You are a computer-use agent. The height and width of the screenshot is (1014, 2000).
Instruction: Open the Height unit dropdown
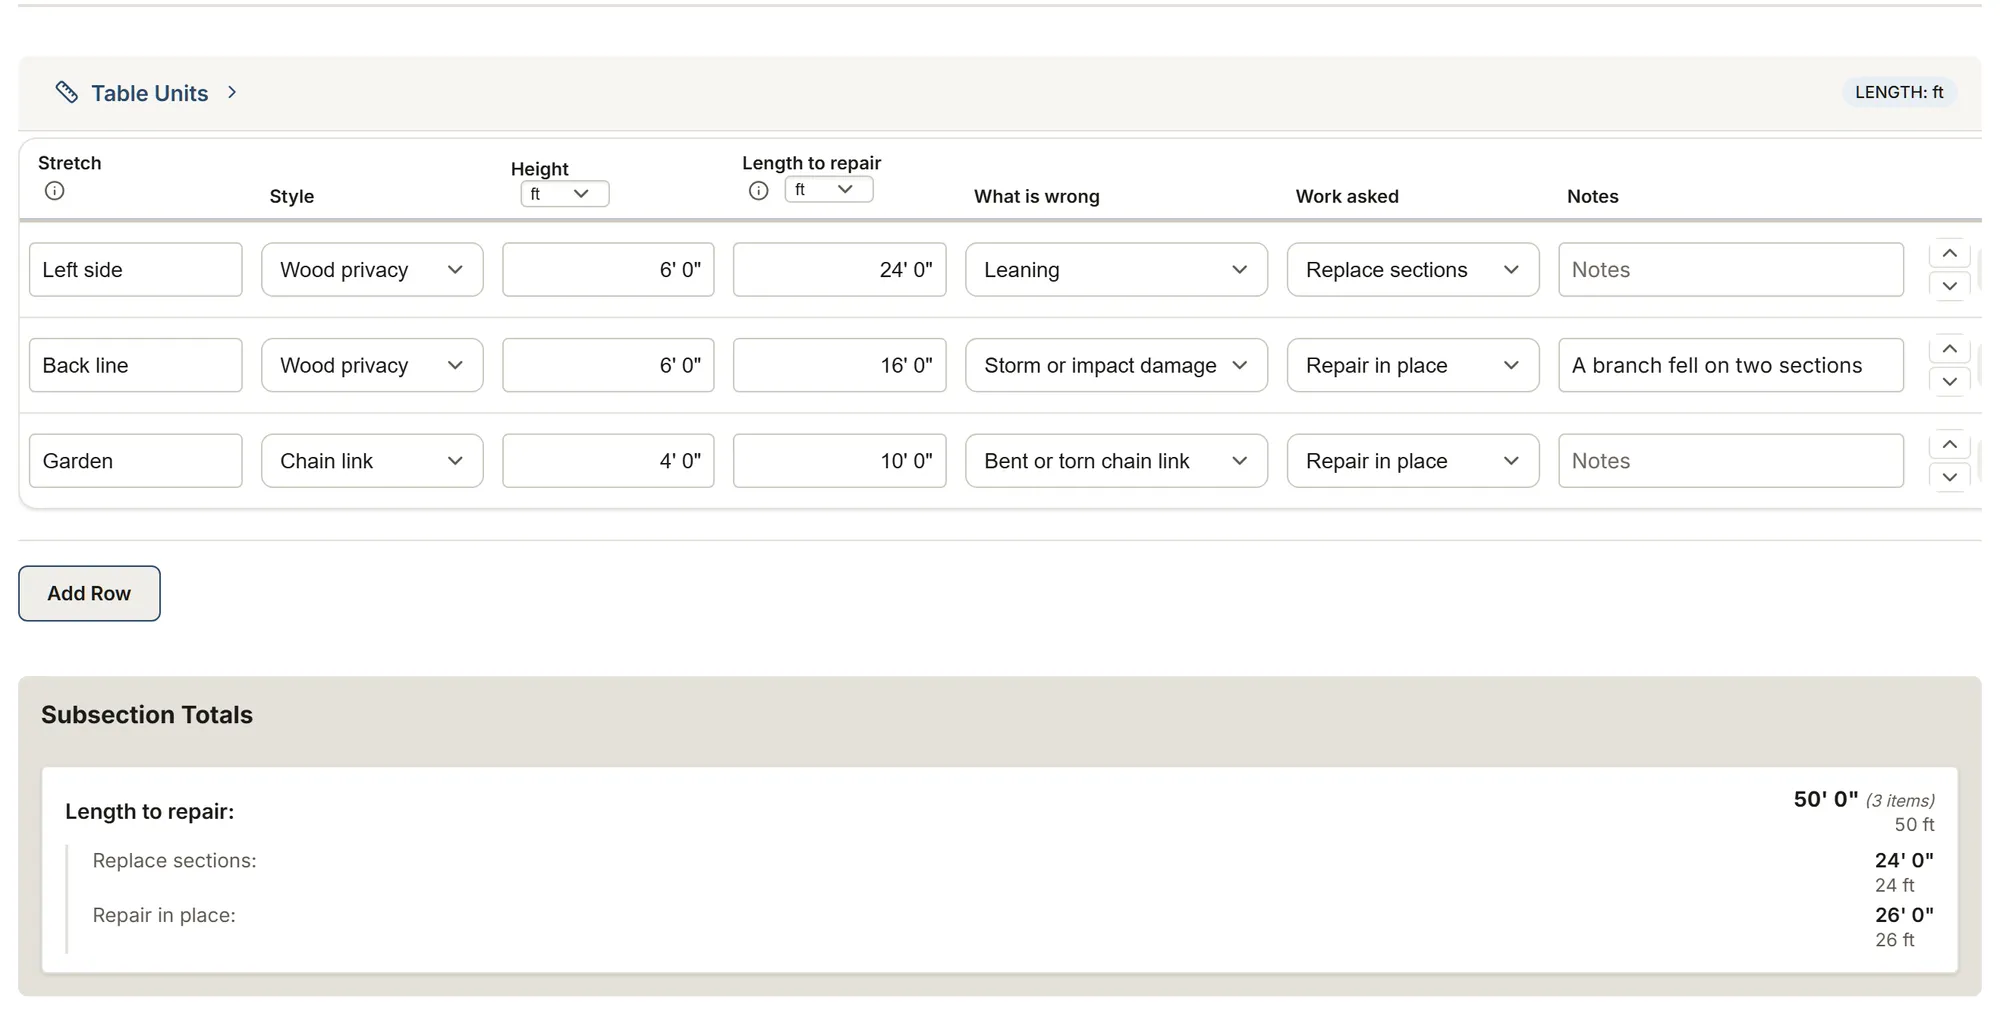[565, 194]
